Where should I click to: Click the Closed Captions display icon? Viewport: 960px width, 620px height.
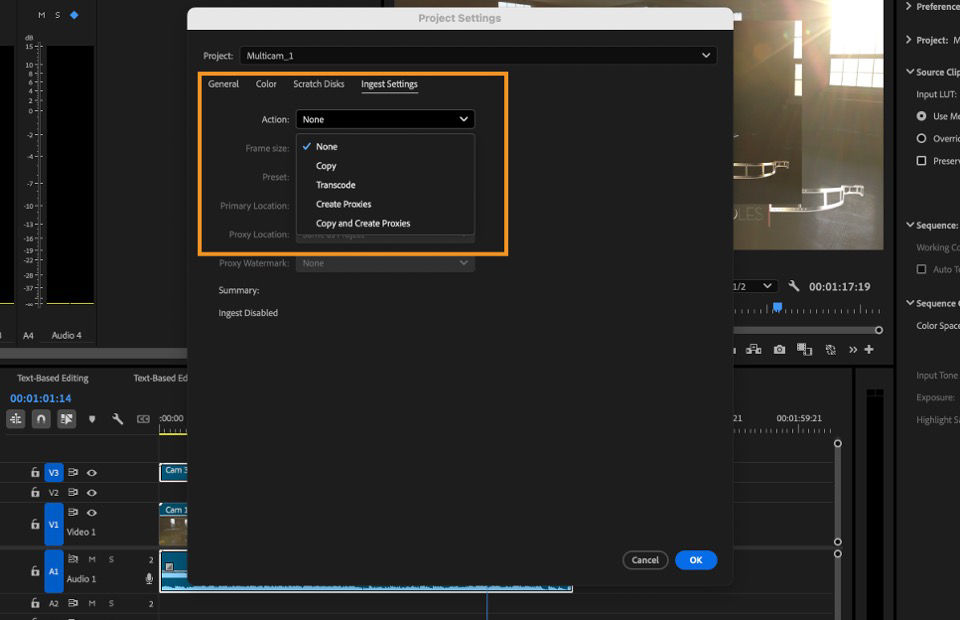point(144,419)
